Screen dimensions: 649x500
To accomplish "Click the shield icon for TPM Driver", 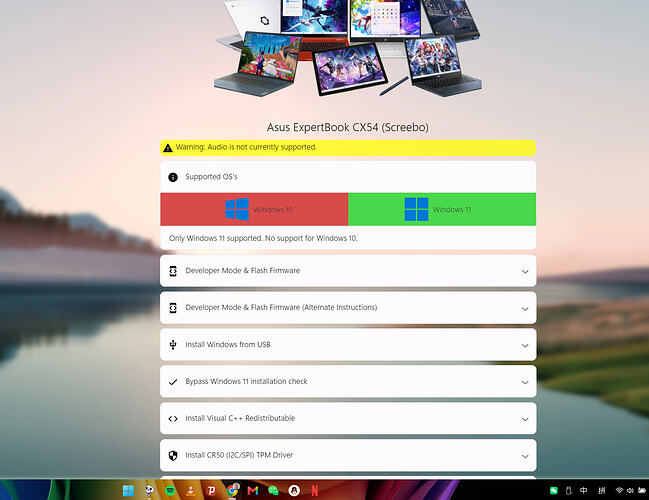I will [x=173, y=455].
